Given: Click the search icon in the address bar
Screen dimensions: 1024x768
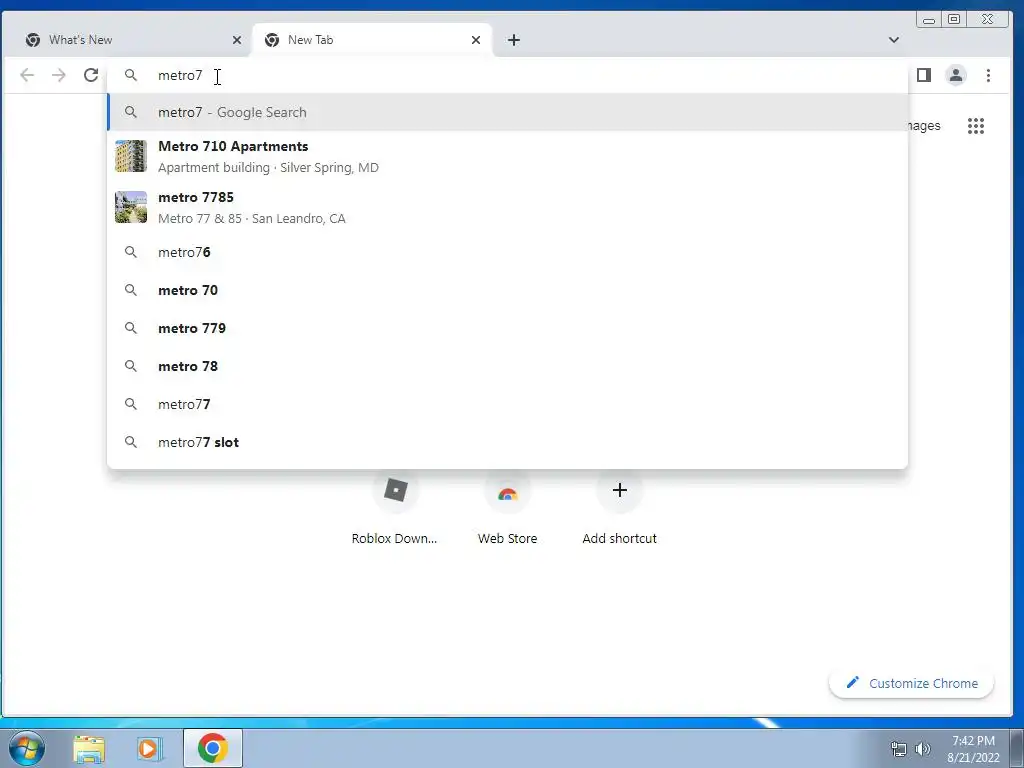Looking at the screenshot, I should pos(131,75).
